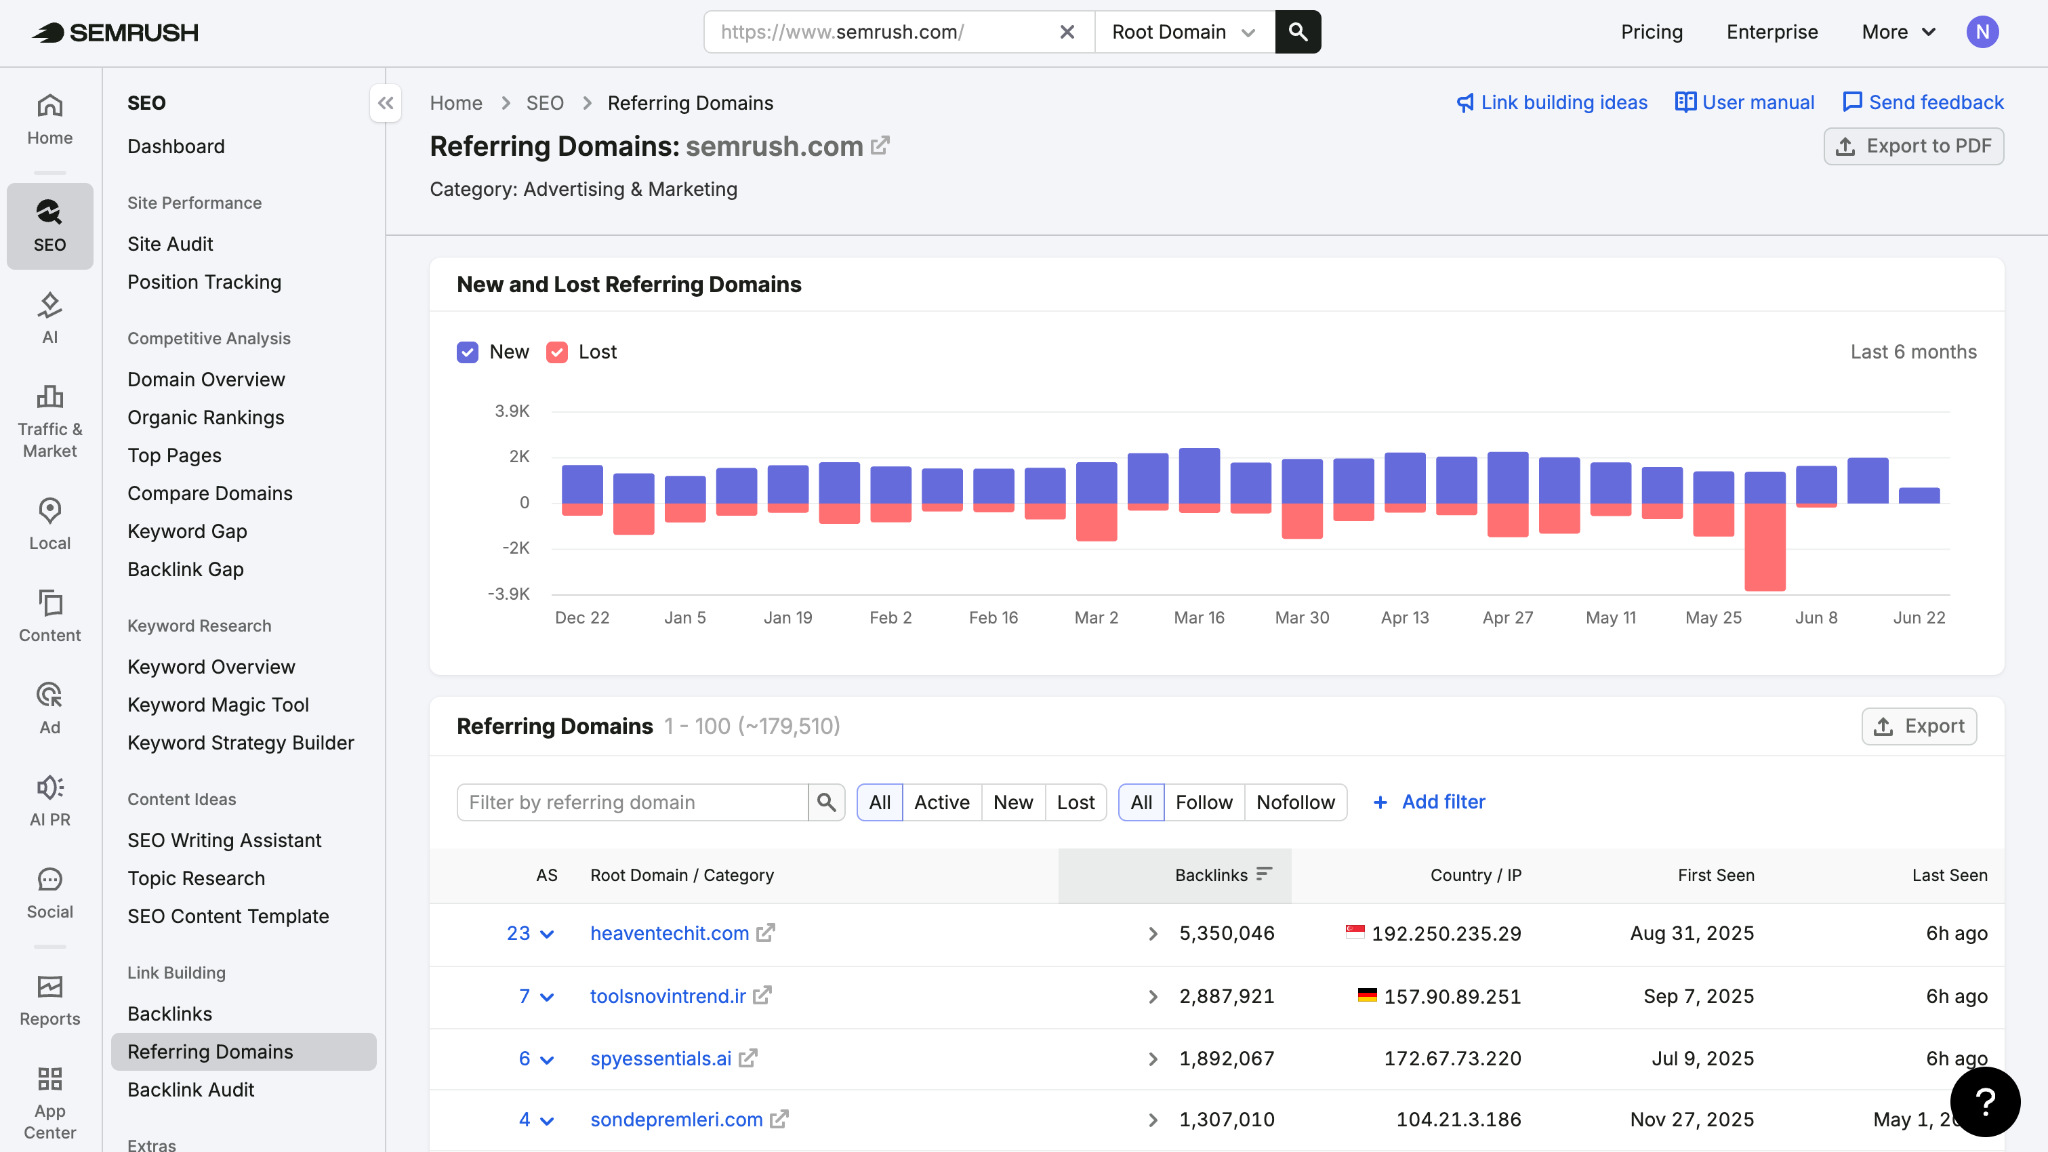Open Site Audit in sidebar
The width and height of the screenshot is (2048, 1152).
[x=171, y=244]
